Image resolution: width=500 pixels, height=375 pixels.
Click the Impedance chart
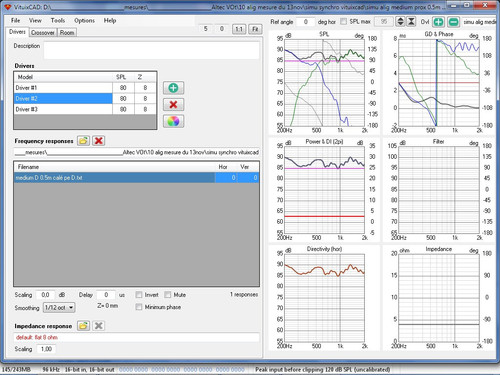click(x=439, y=297)
